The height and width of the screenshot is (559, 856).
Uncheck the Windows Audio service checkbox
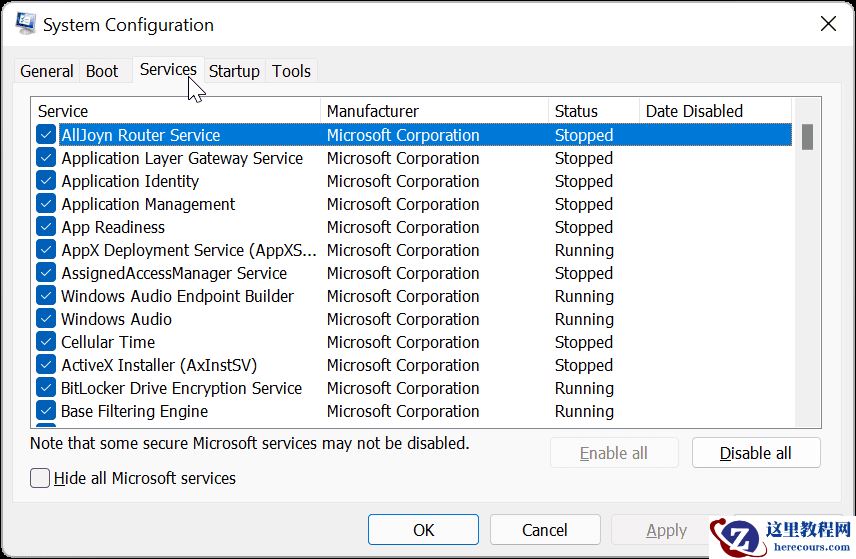pyautogui.click(x=46, y=319)
